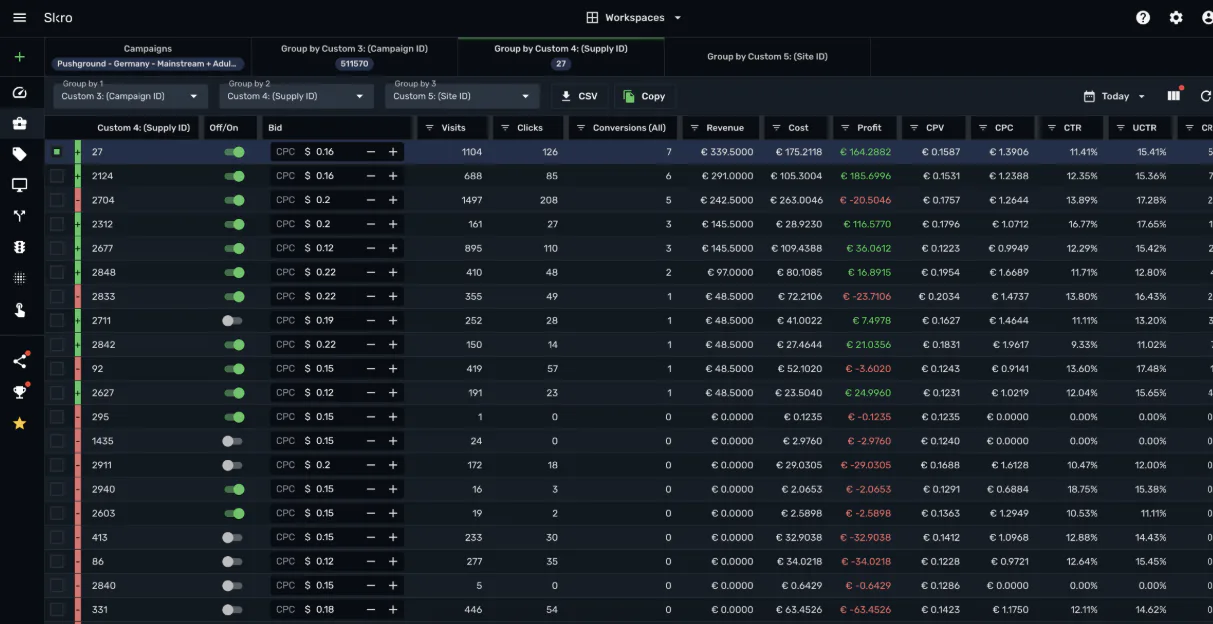Click the columns layout icon
Image resolution: width=1213 pixels, height=624 pixels.
[1174, 96]
